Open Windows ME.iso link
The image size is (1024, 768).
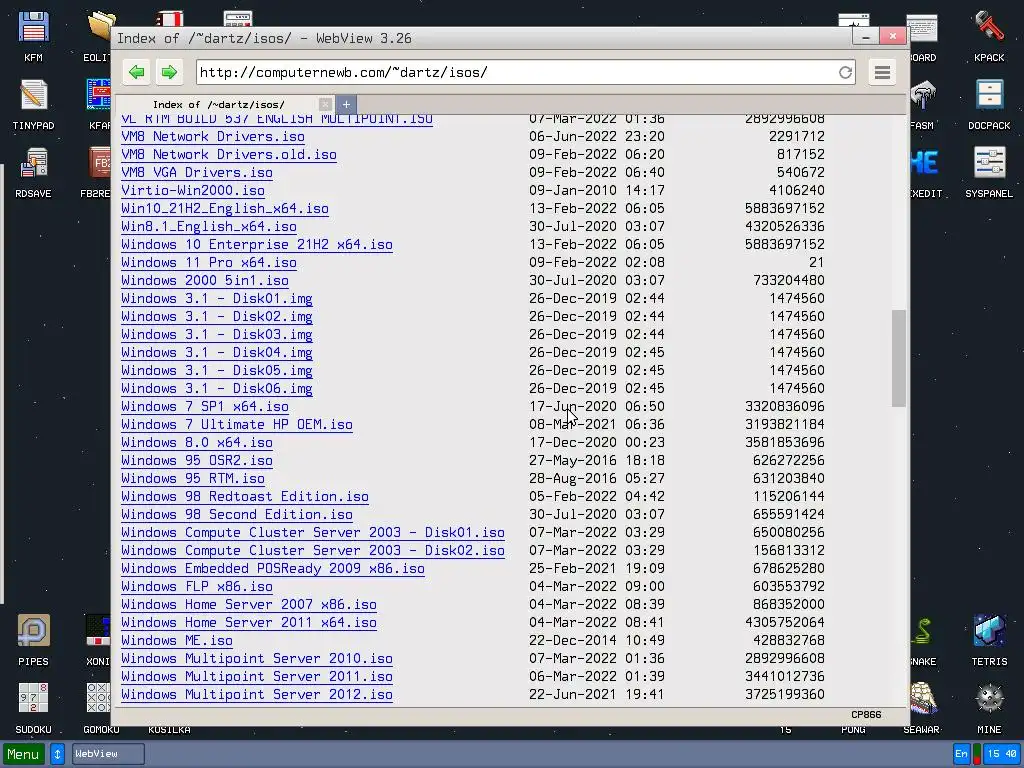click(x=177, y=641)
